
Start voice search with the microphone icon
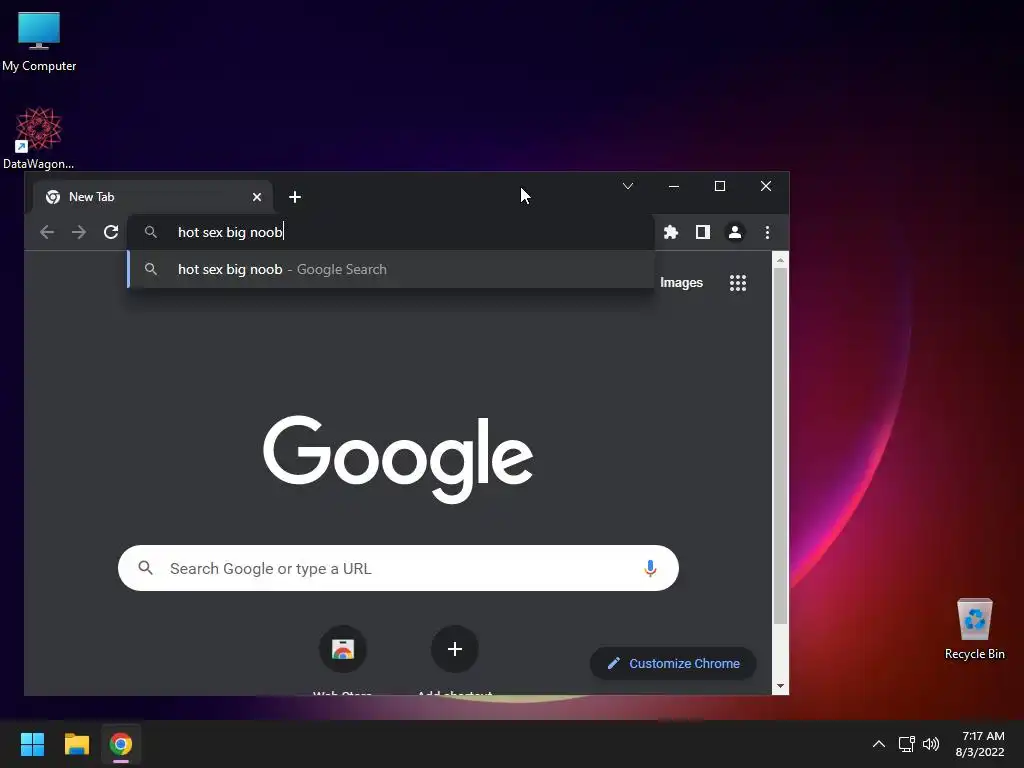[x=650, y=568]
